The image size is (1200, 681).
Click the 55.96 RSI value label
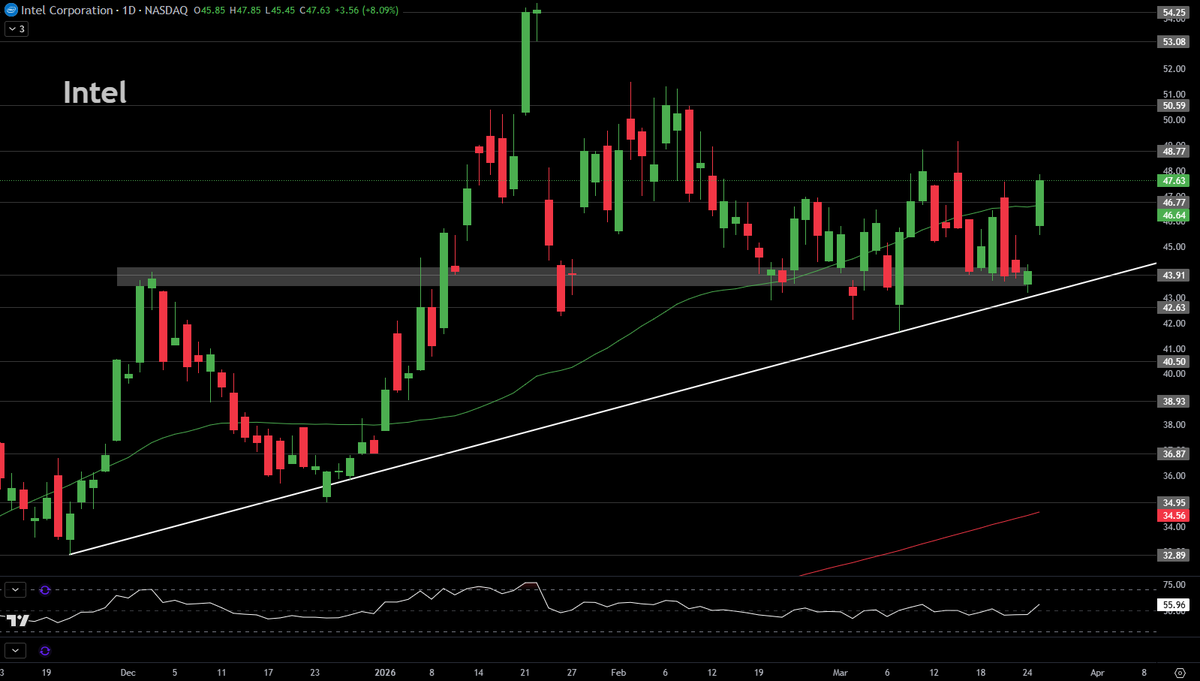(1173, 604)
